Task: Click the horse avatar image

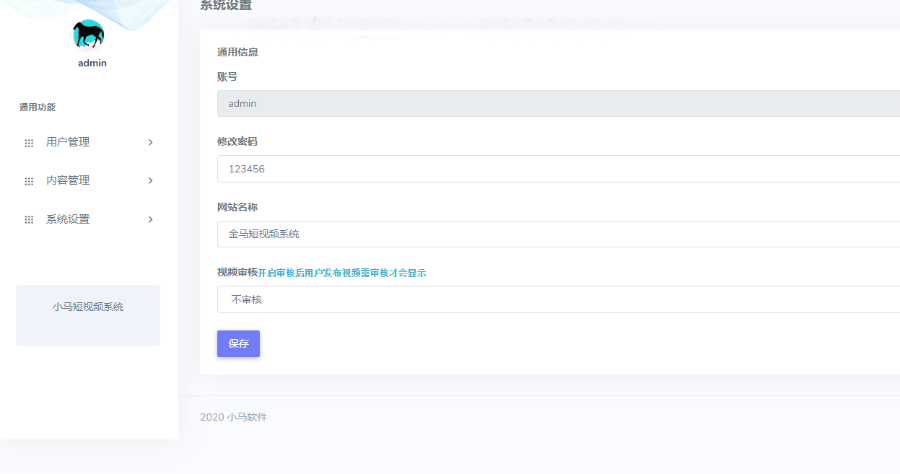Action: point(88,34)
